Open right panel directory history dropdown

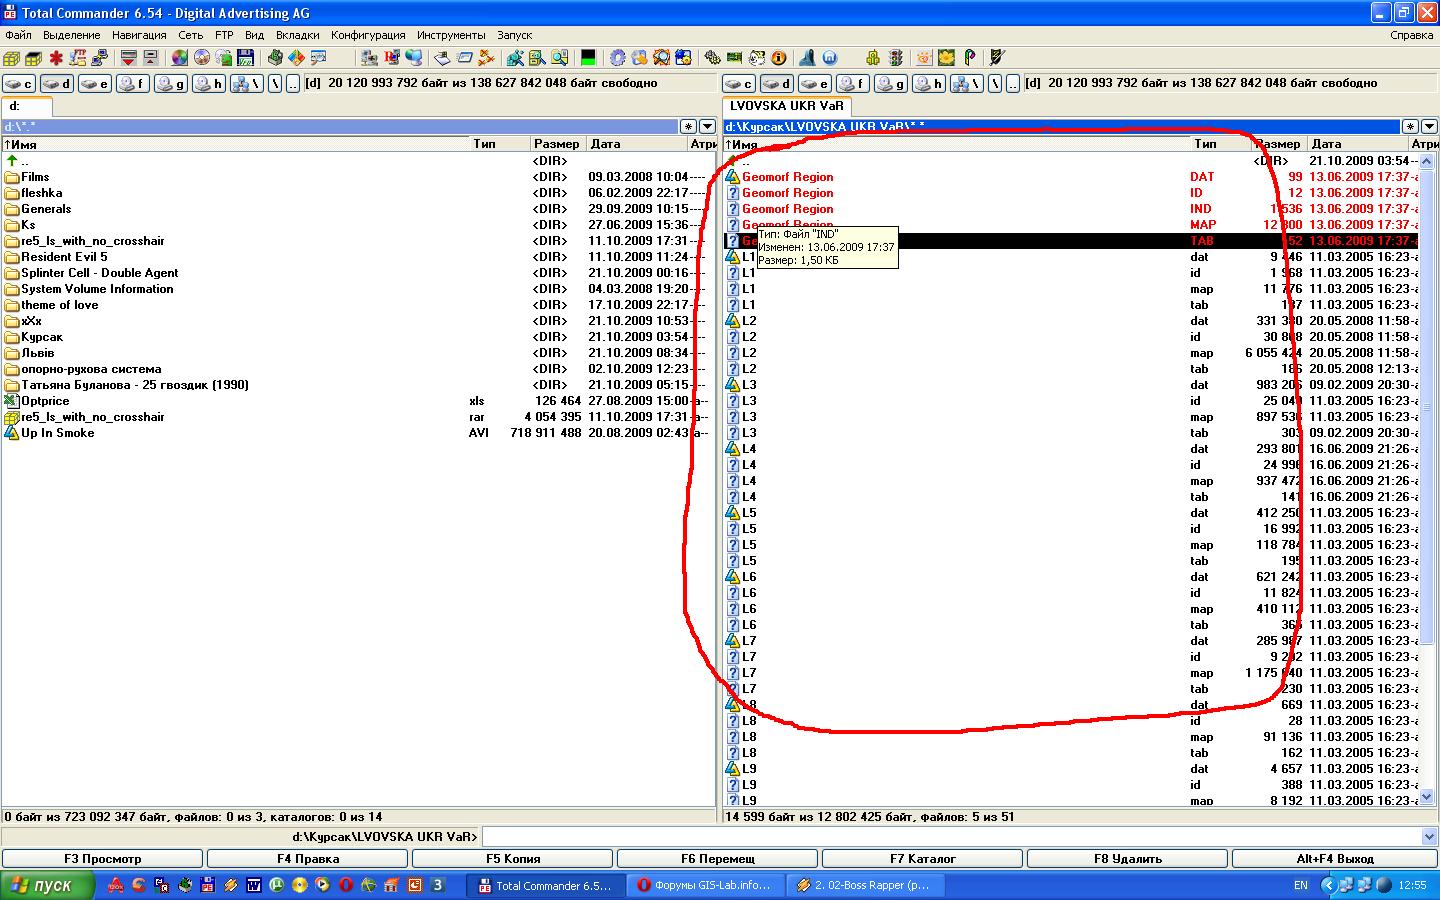coord(1429,127)
